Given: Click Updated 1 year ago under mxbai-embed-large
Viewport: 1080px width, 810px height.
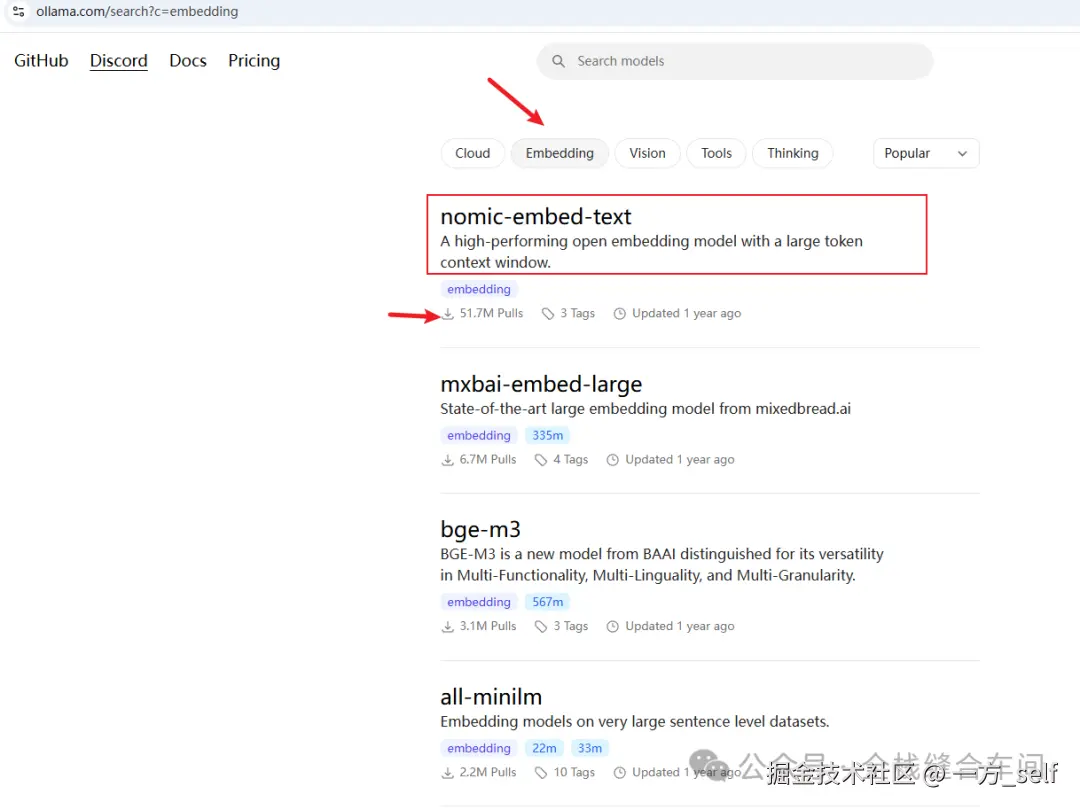Looking at the screenshot, I should pyautogui.click(x=680, y=459).
